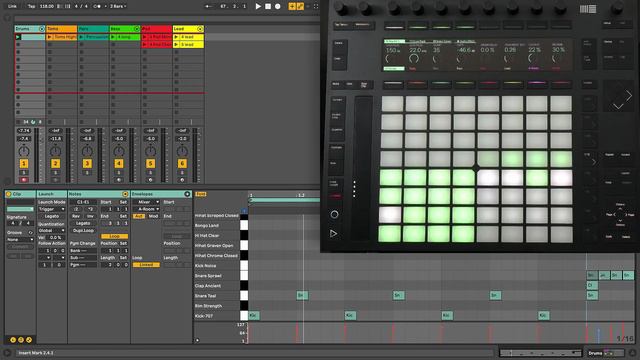The width and height of the screenshot is (640, 360).
Task: Select the Bongo Land drum row
Action: coord(217,225)
